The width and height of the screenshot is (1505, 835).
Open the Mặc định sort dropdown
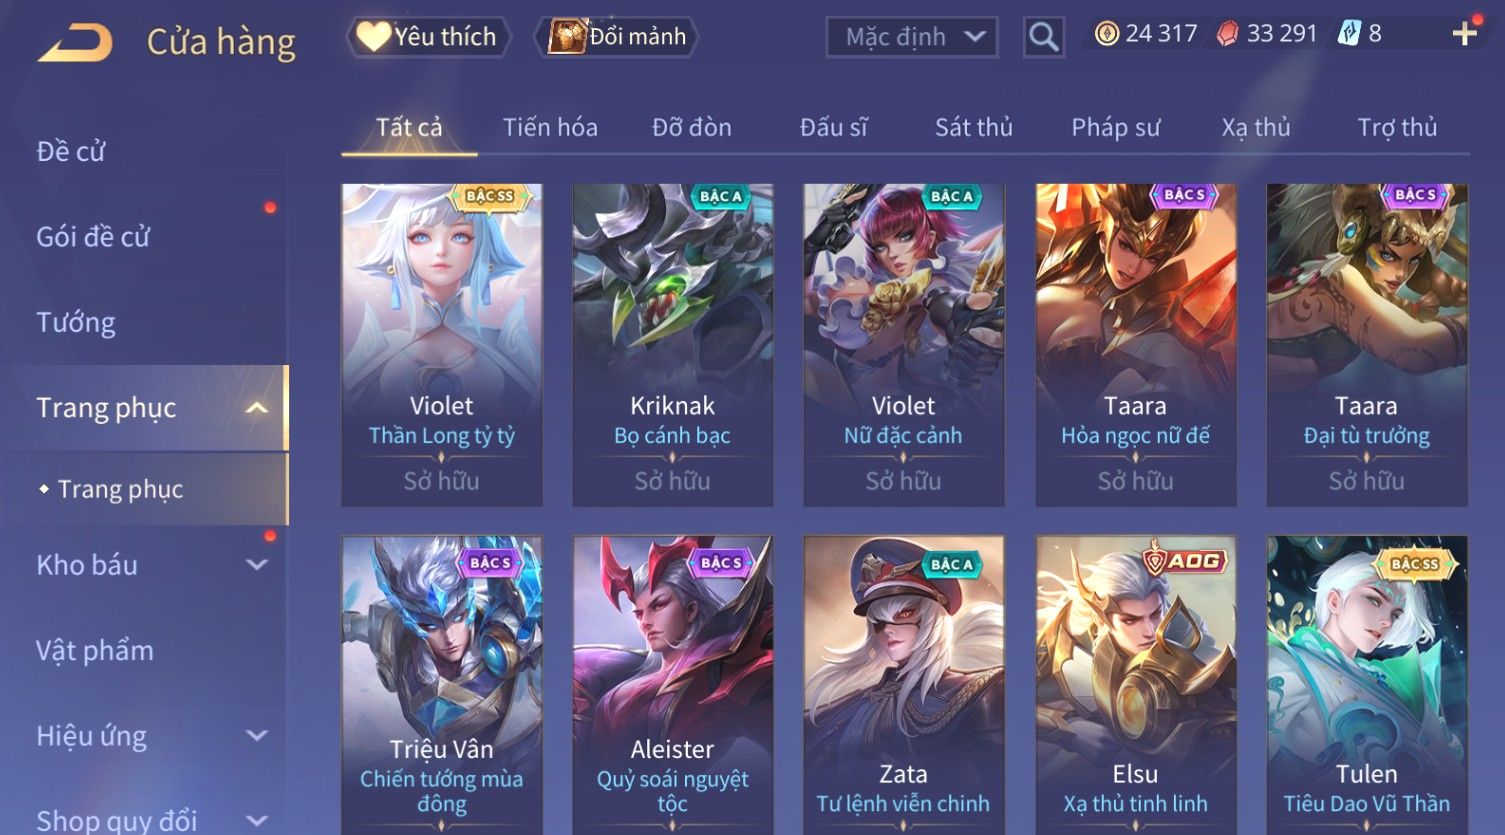click(912, 37)
